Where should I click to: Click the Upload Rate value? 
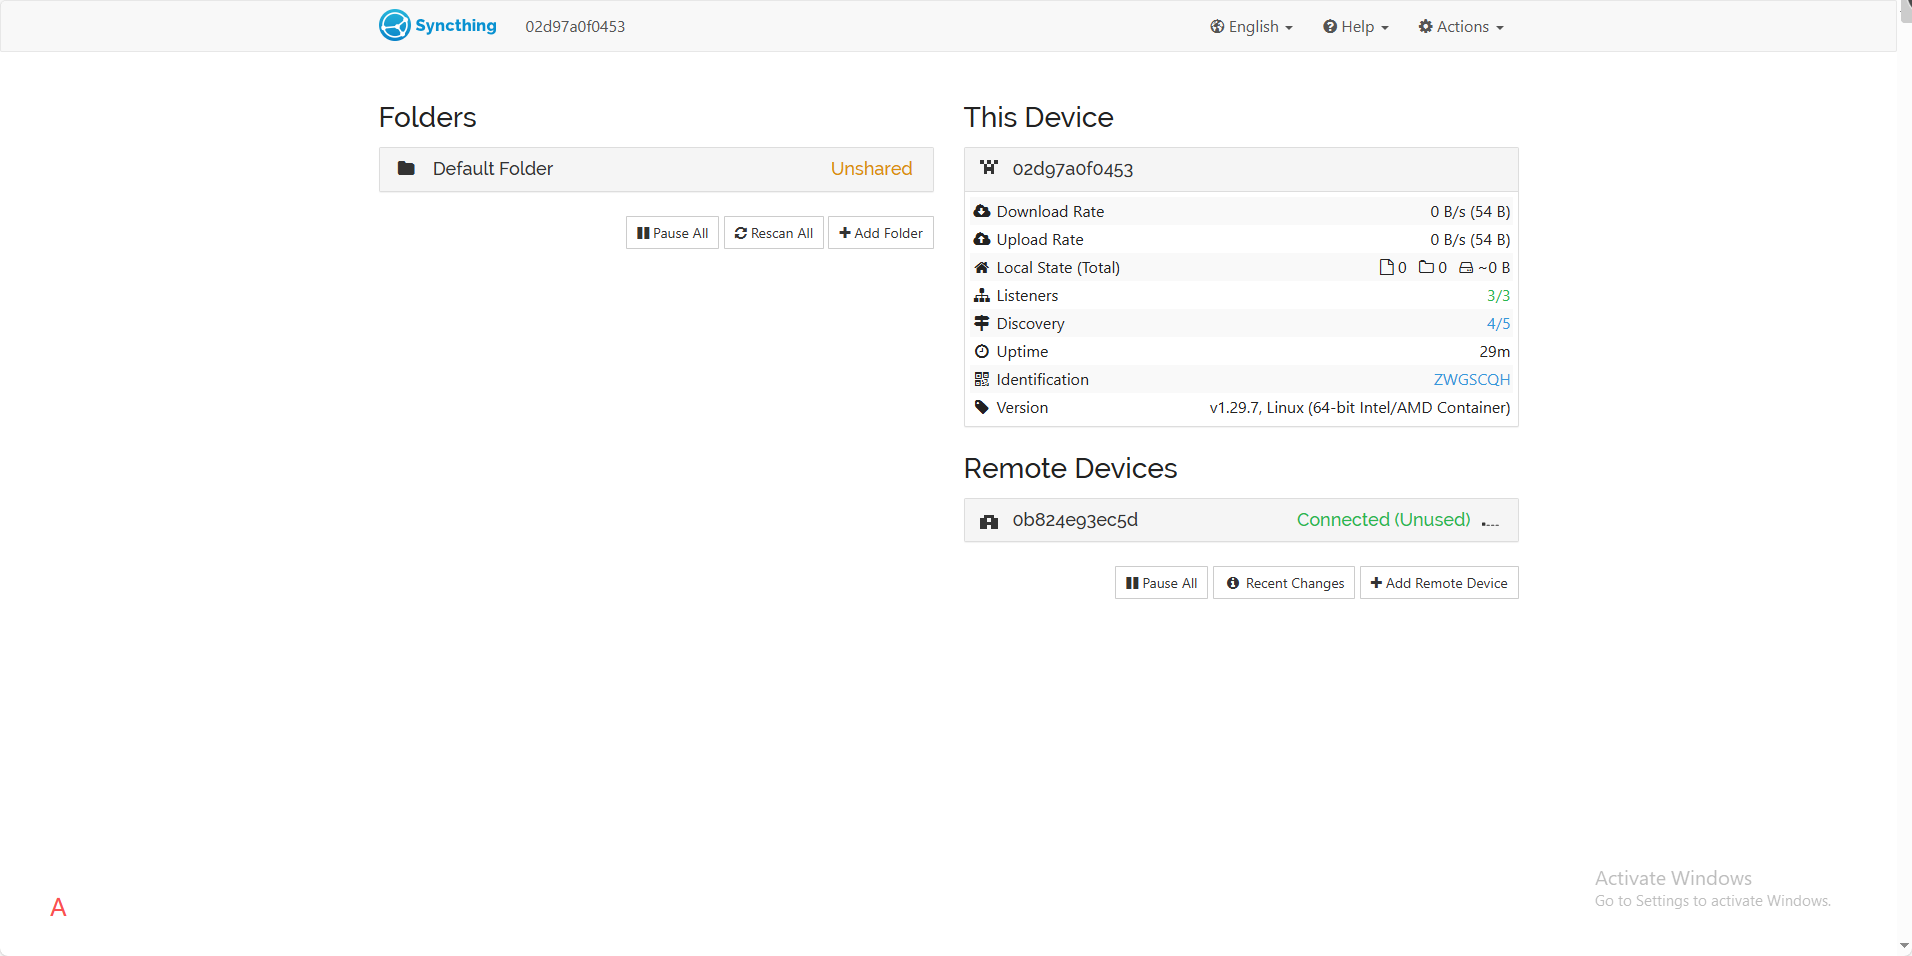[1470, 240]
